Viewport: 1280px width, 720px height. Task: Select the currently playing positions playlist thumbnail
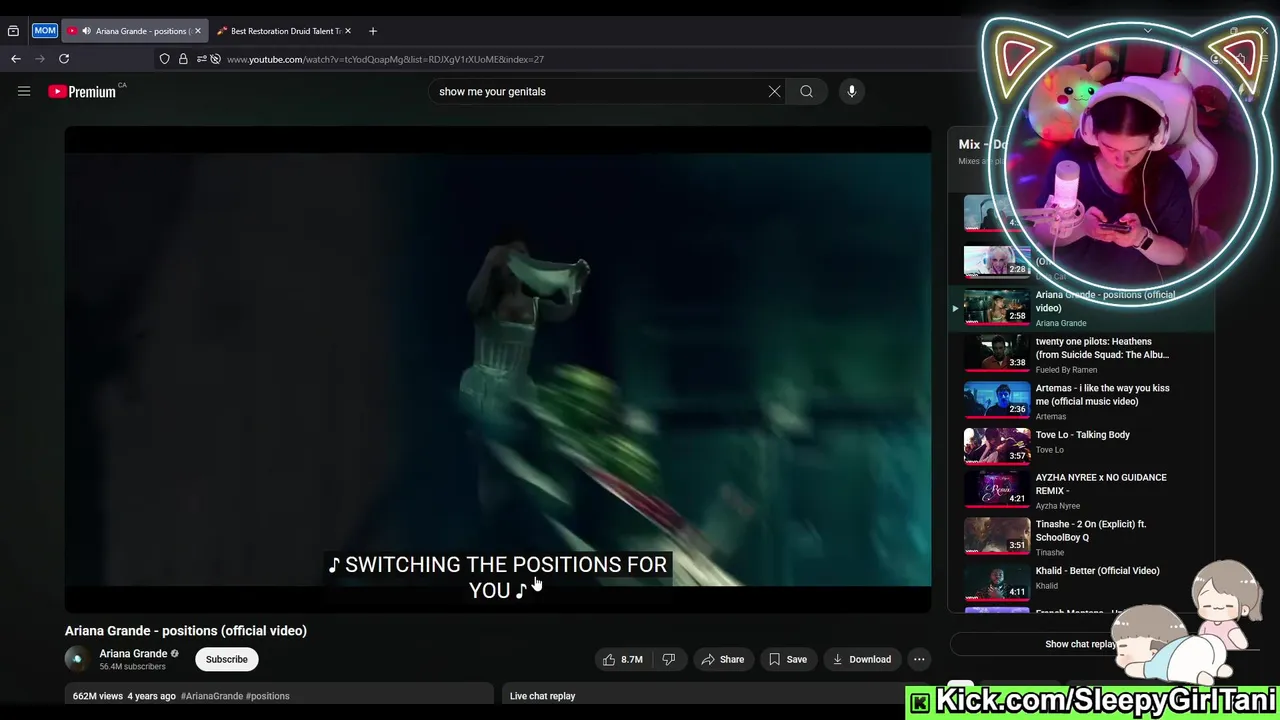[x=997, y=305]
